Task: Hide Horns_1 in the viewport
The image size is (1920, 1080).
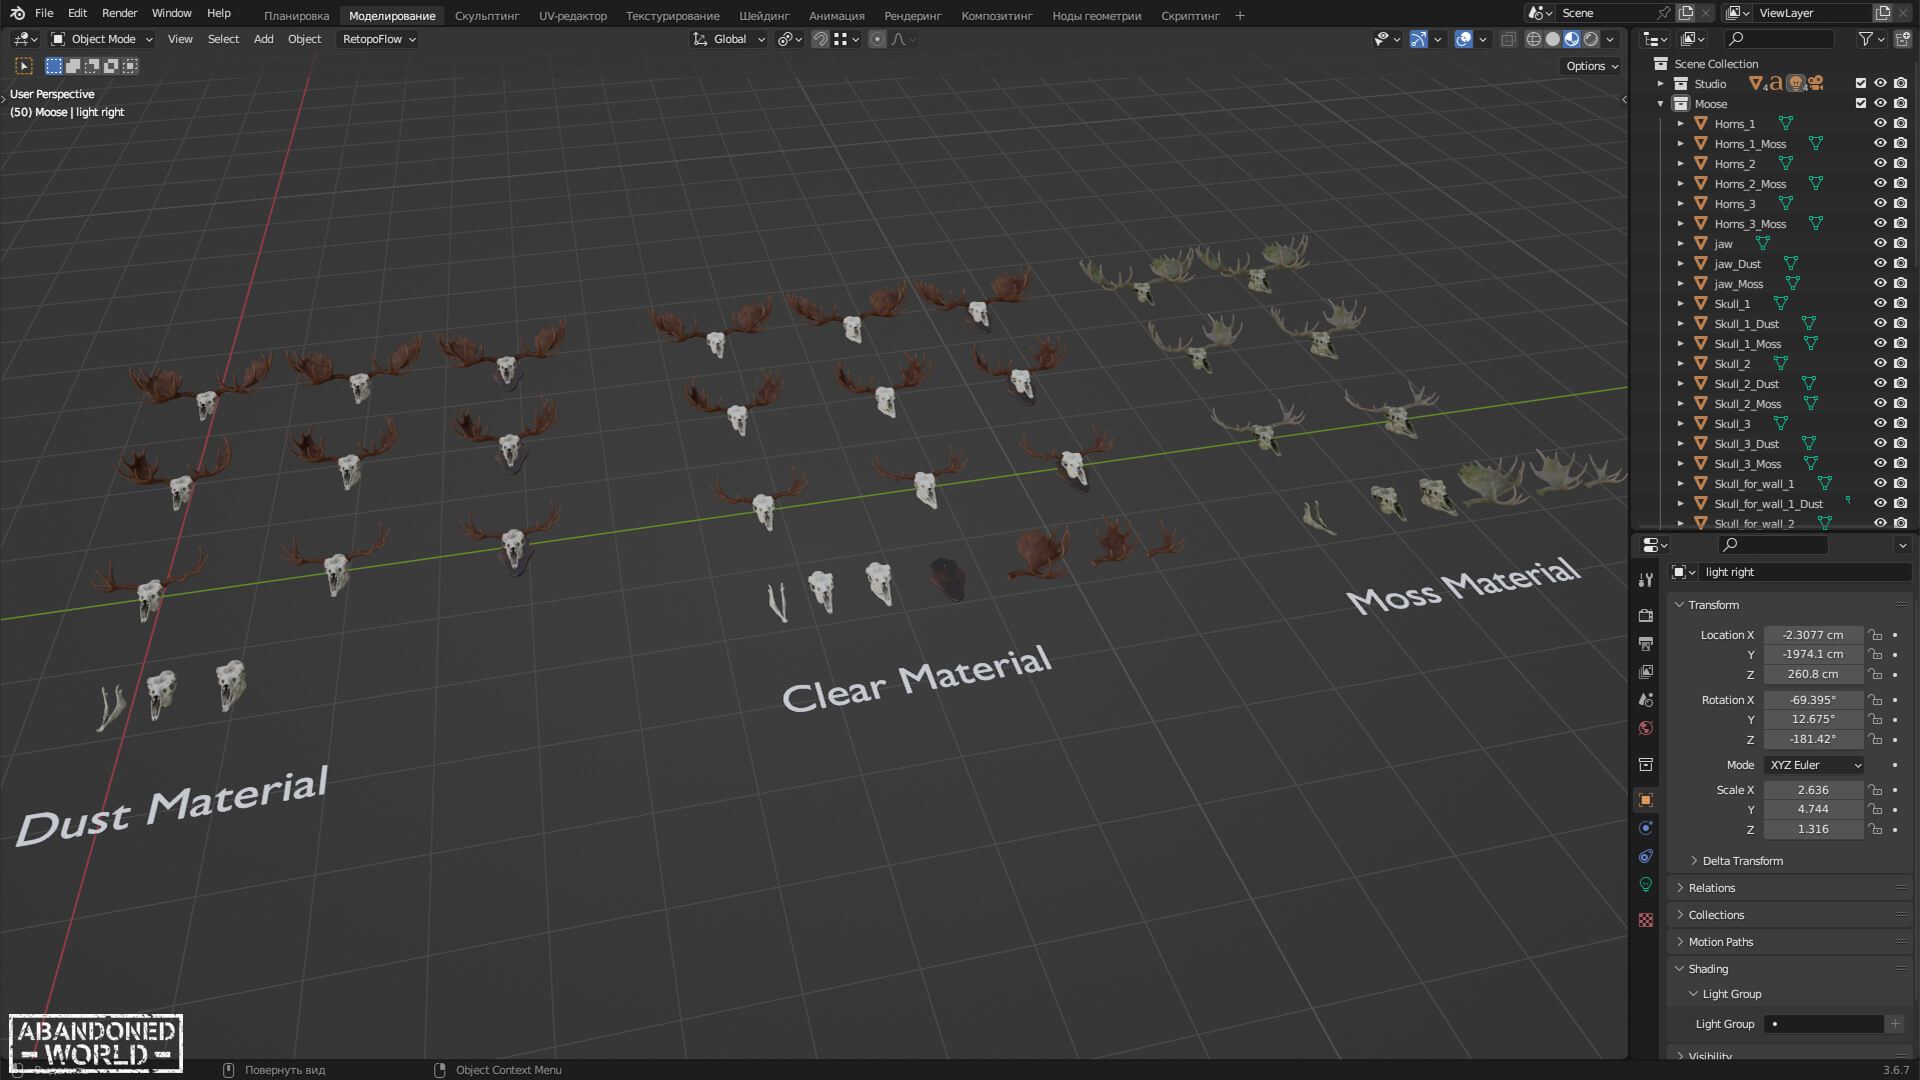Action: (x=1880, y=124)
